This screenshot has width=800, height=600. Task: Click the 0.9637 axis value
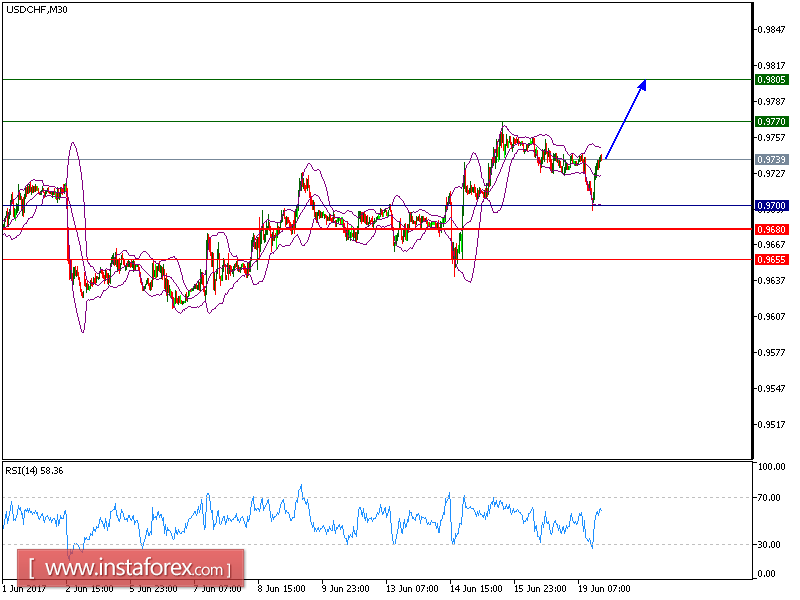(771, 281)
